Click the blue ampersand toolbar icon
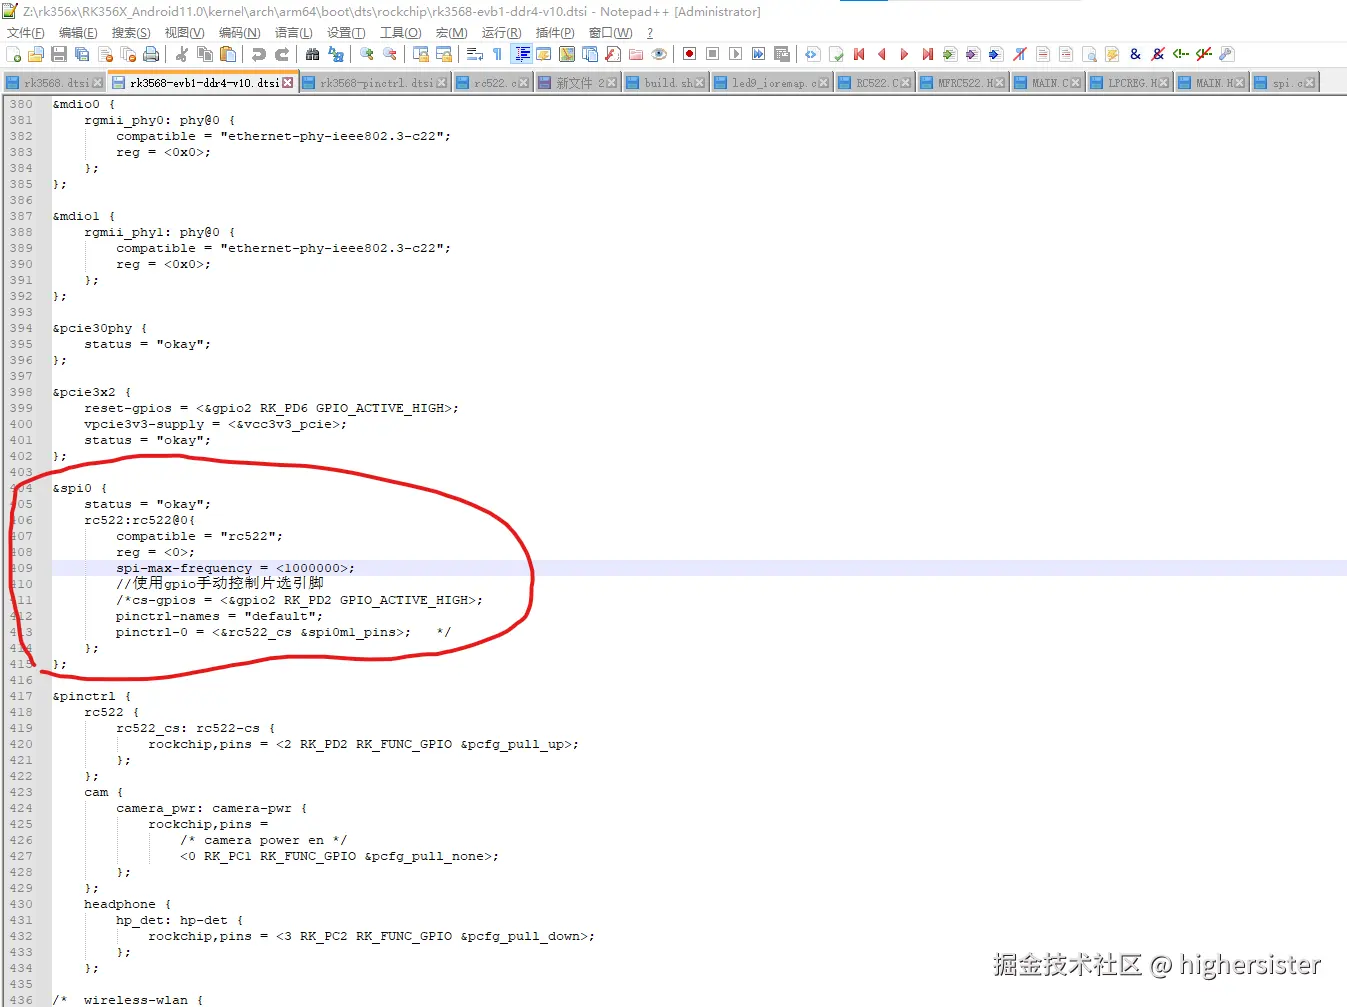Viewport: 1347px width, 1007px height. [x=1135, y=54]
